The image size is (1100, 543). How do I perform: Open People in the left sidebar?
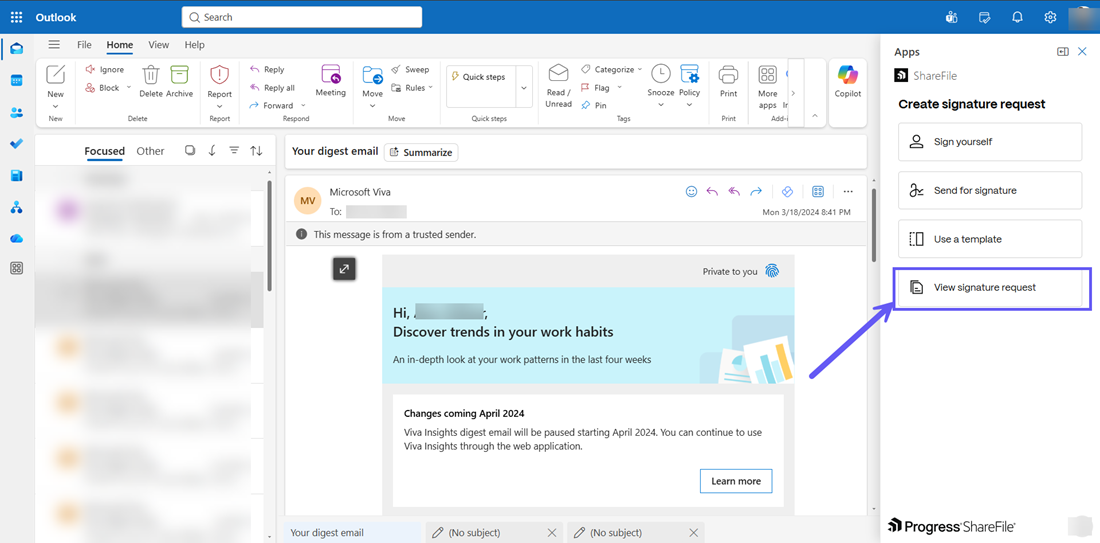tap(17, 112)
